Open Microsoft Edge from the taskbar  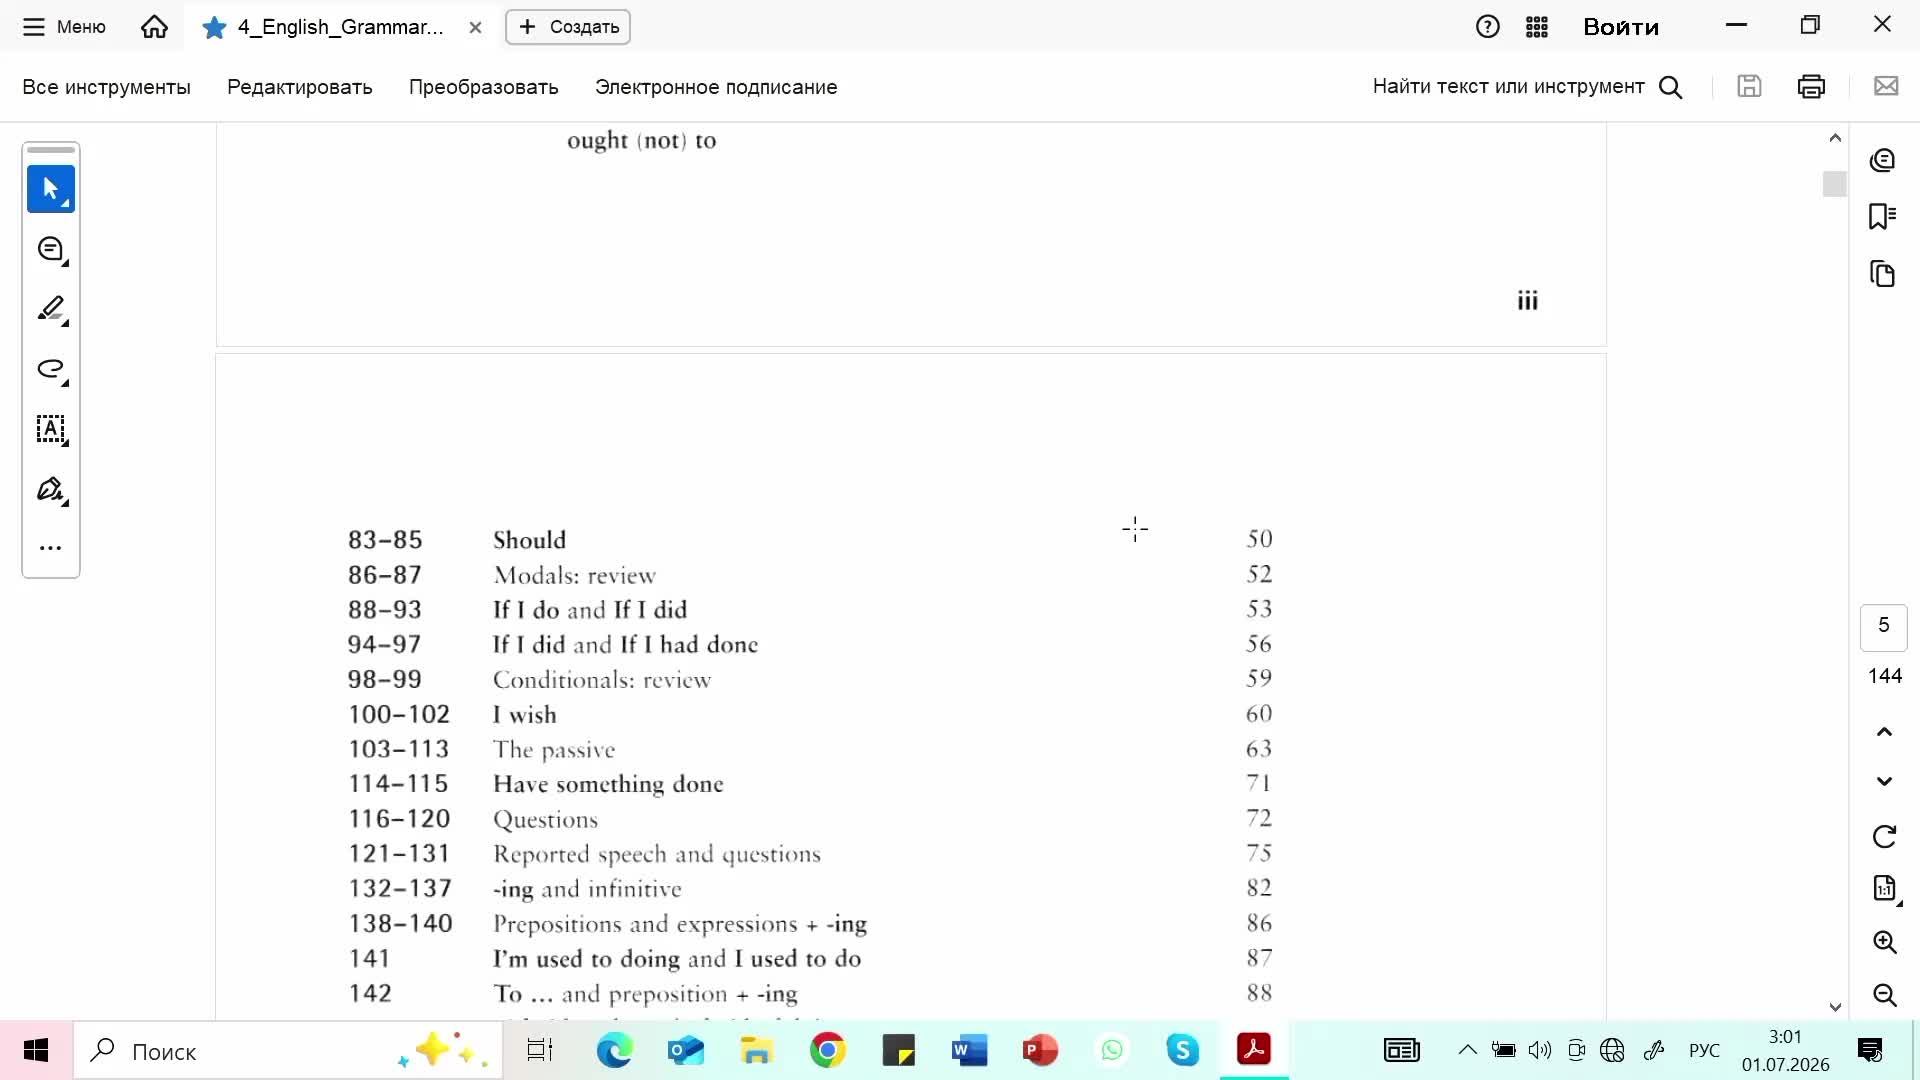(x=615, y=1050)
